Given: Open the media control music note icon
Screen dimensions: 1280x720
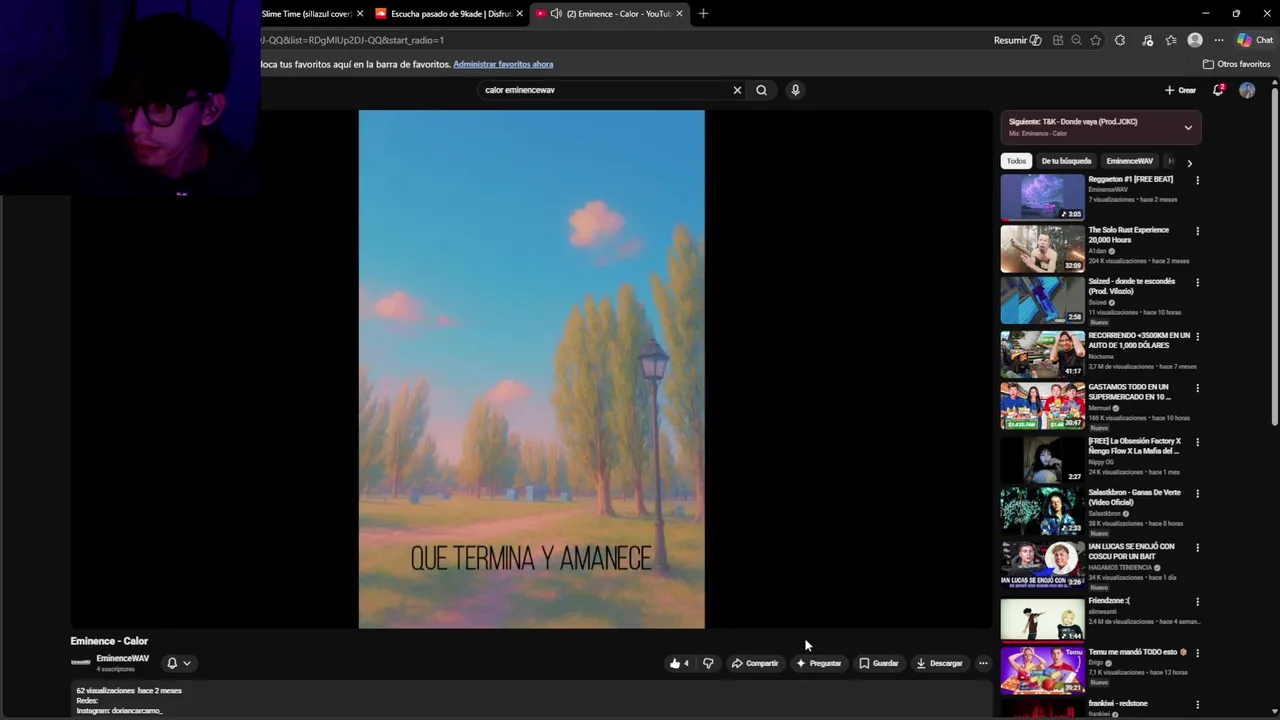Looking at the screenshot, I should tap(1147, 40).
